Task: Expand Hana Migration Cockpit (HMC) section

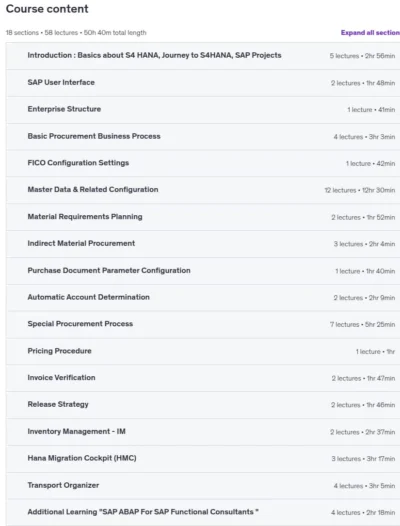Action: [203, 459]
